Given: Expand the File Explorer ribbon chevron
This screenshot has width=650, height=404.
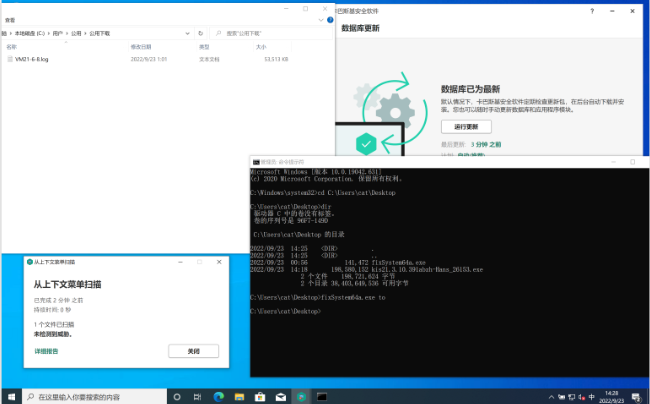Looking at the screenshot, I should click(x=321, y=19).
